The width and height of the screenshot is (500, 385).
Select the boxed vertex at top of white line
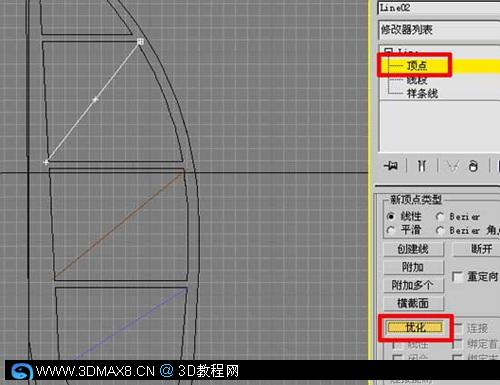[x=140, y=41]
